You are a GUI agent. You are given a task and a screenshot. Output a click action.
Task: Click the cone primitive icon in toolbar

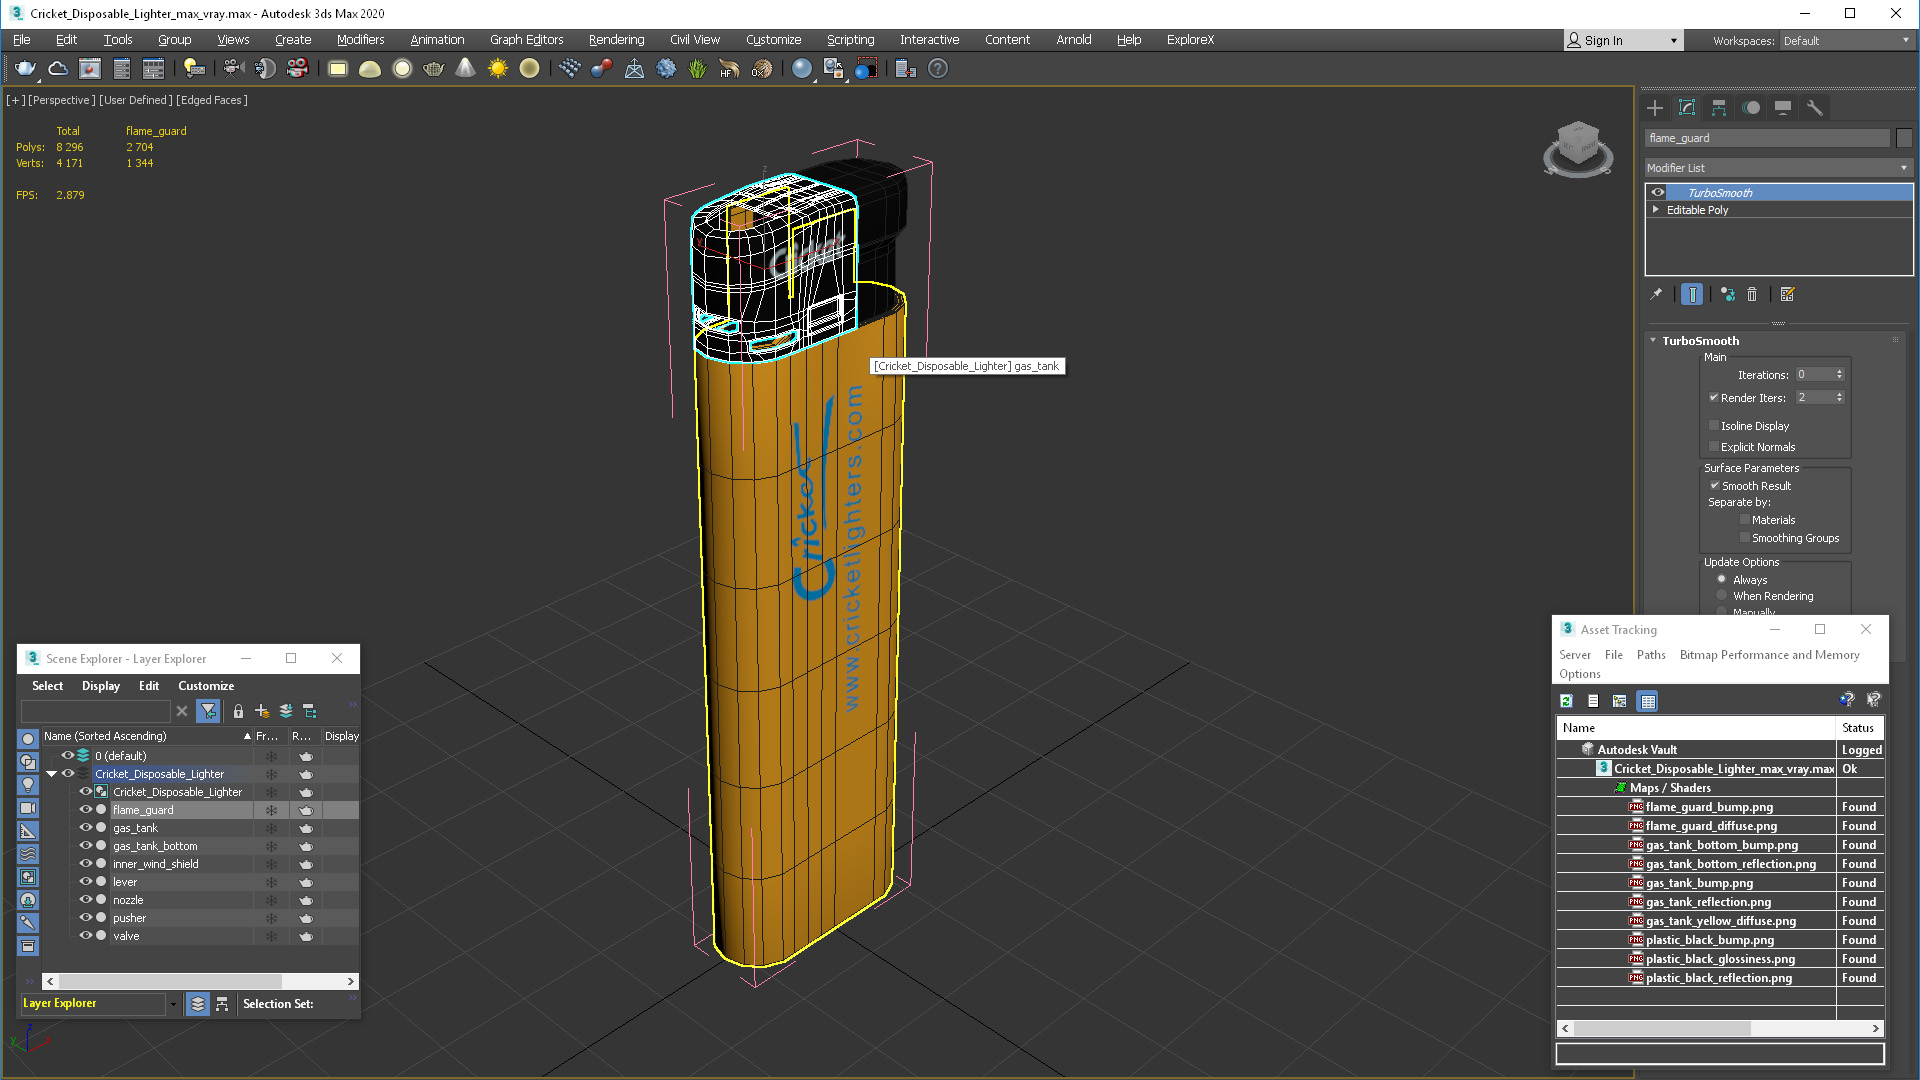465,68
